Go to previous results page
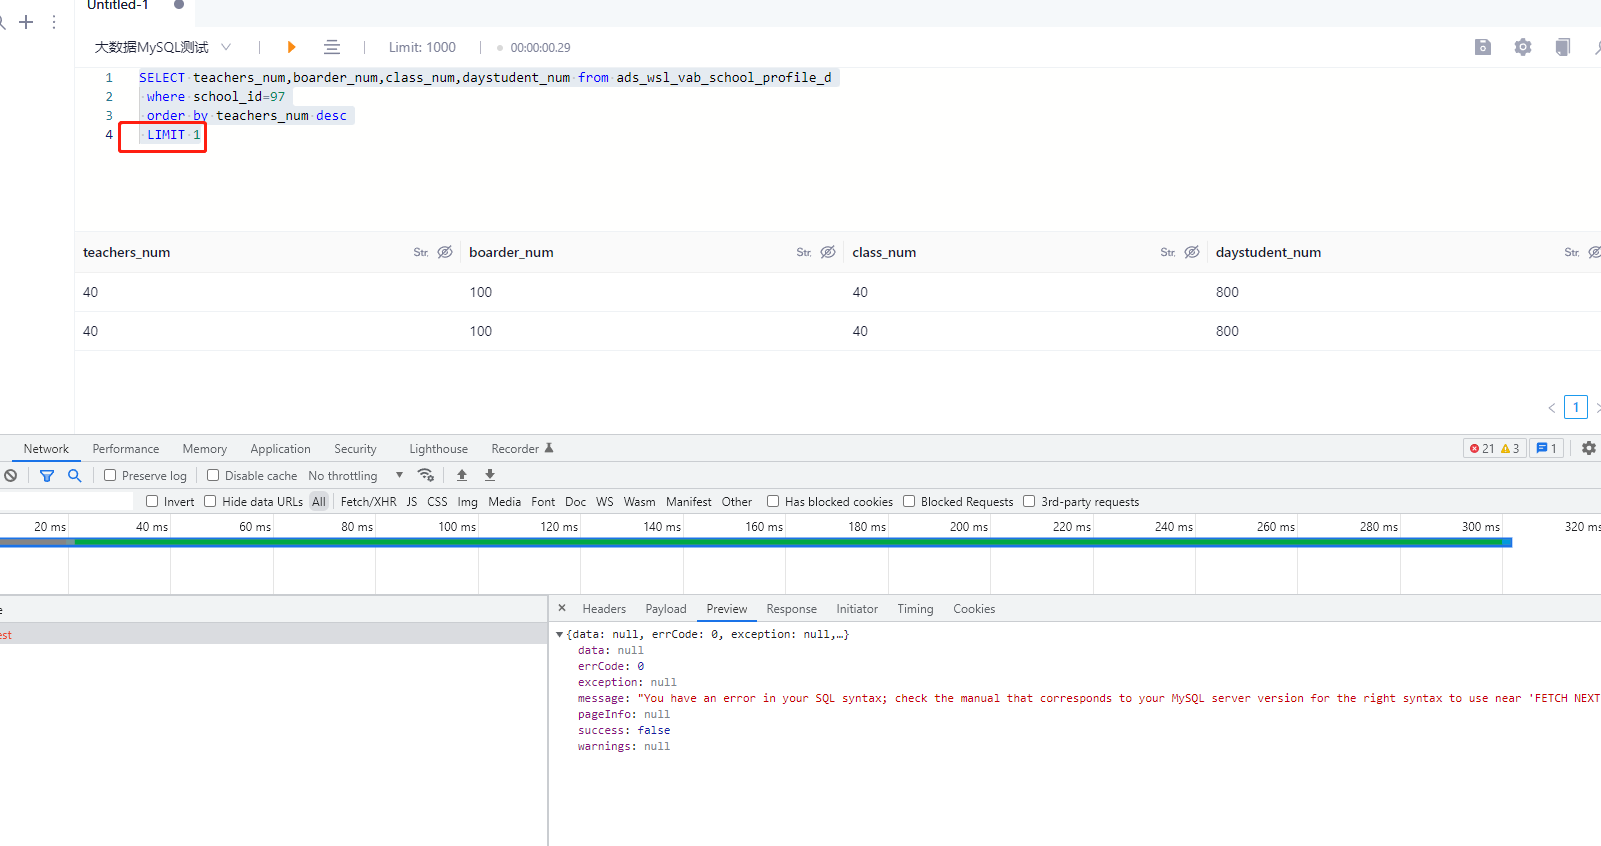The width and height of the screenshot is (1601, 846). pos(1551,407)
